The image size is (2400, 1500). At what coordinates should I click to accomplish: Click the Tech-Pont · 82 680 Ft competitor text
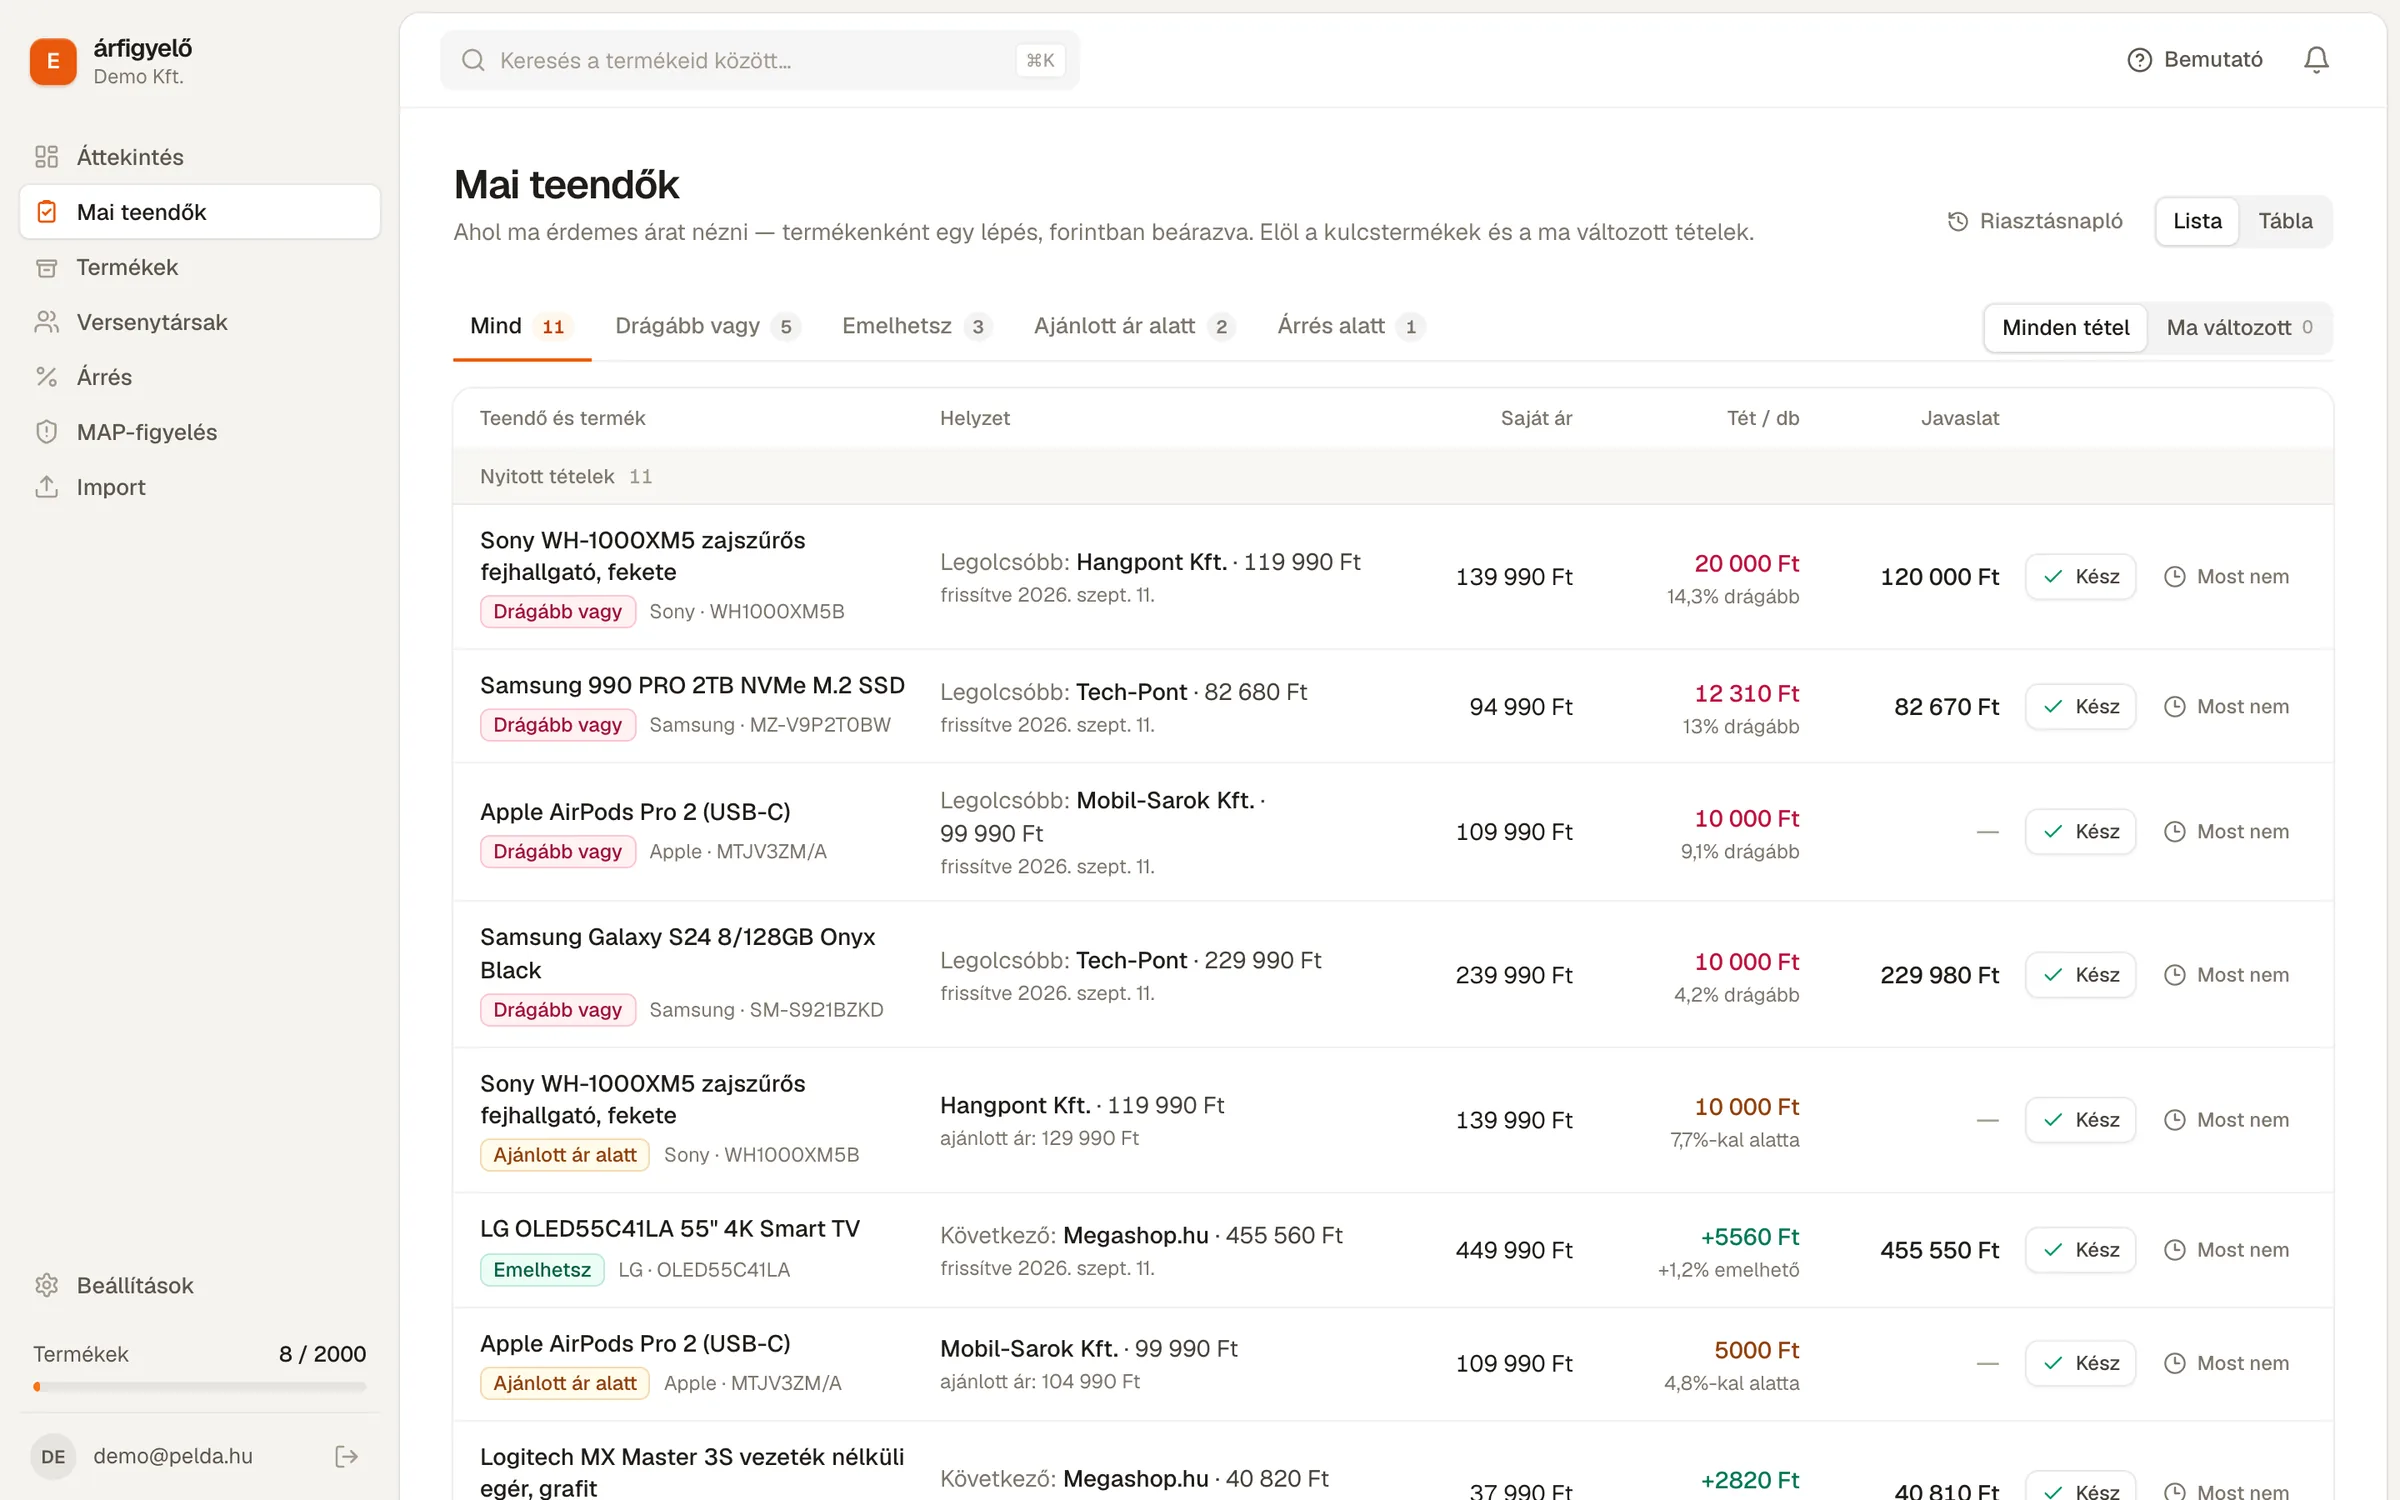[x=1191, y=692]
